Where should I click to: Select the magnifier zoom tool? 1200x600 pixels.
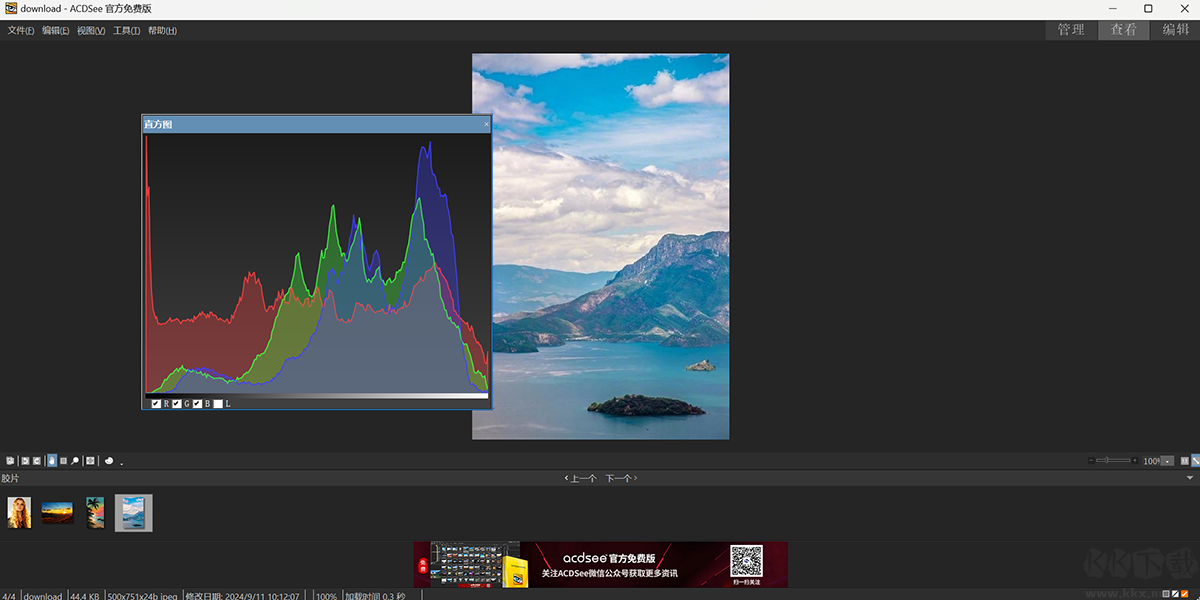click(75, 461)
